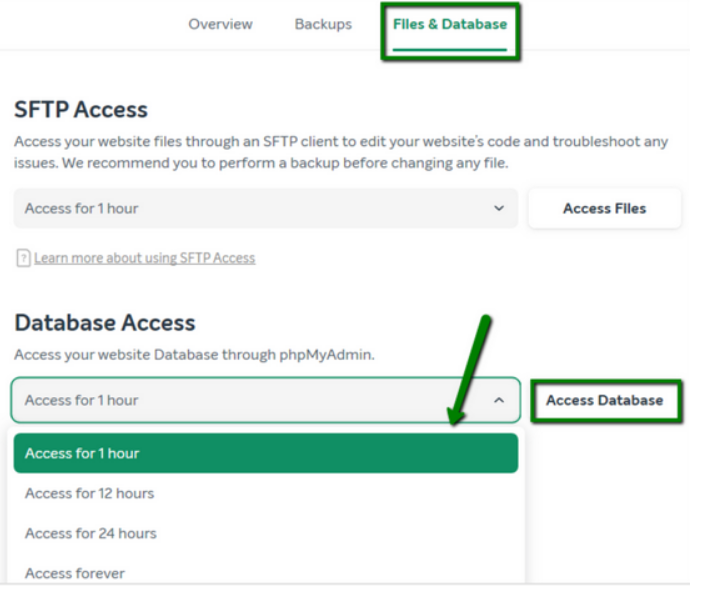Image resolution: width=703 pixels, height=595 pixels.
Task: Click the question mark help icon
Action: click(x=22, y=258)
